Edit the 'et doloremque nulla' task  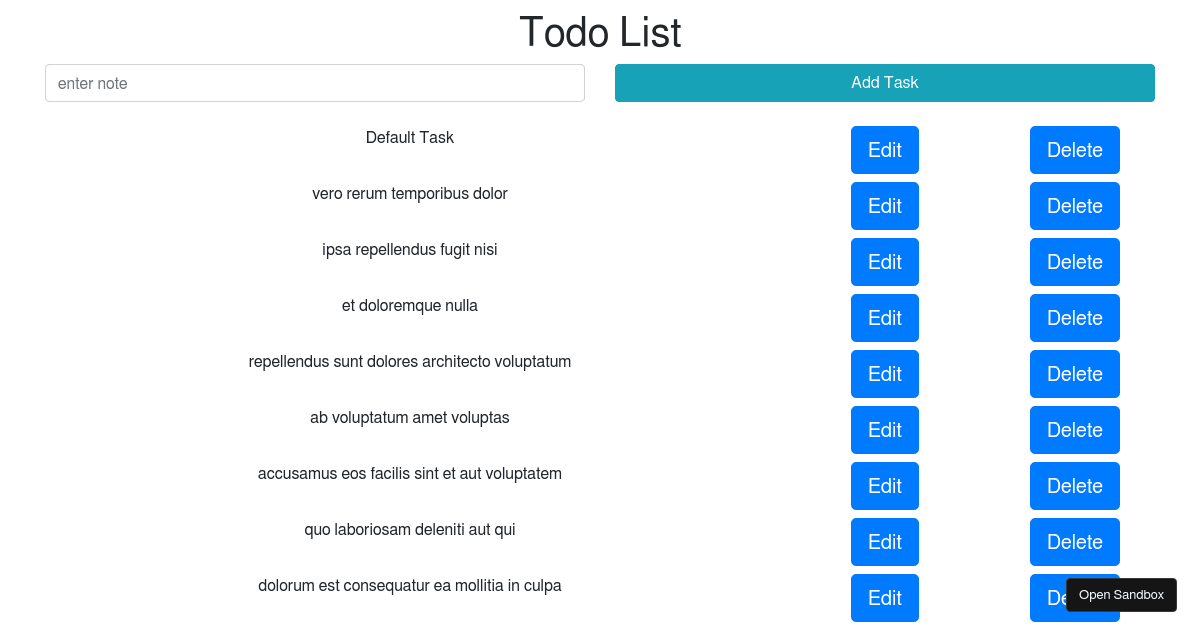point(884,318)
